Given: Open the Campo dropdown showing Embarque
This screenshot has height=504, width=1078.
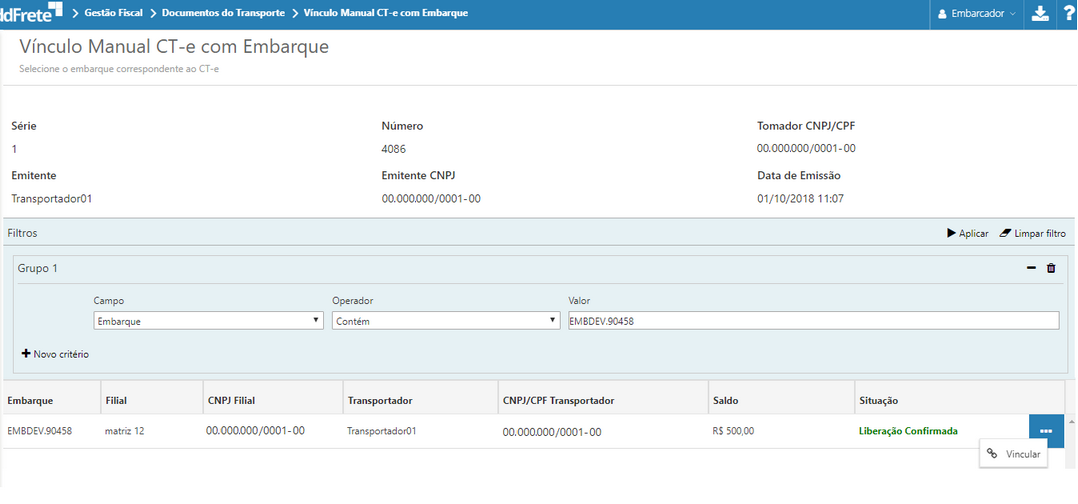Looking at the screenshot, I should [208, 321].
